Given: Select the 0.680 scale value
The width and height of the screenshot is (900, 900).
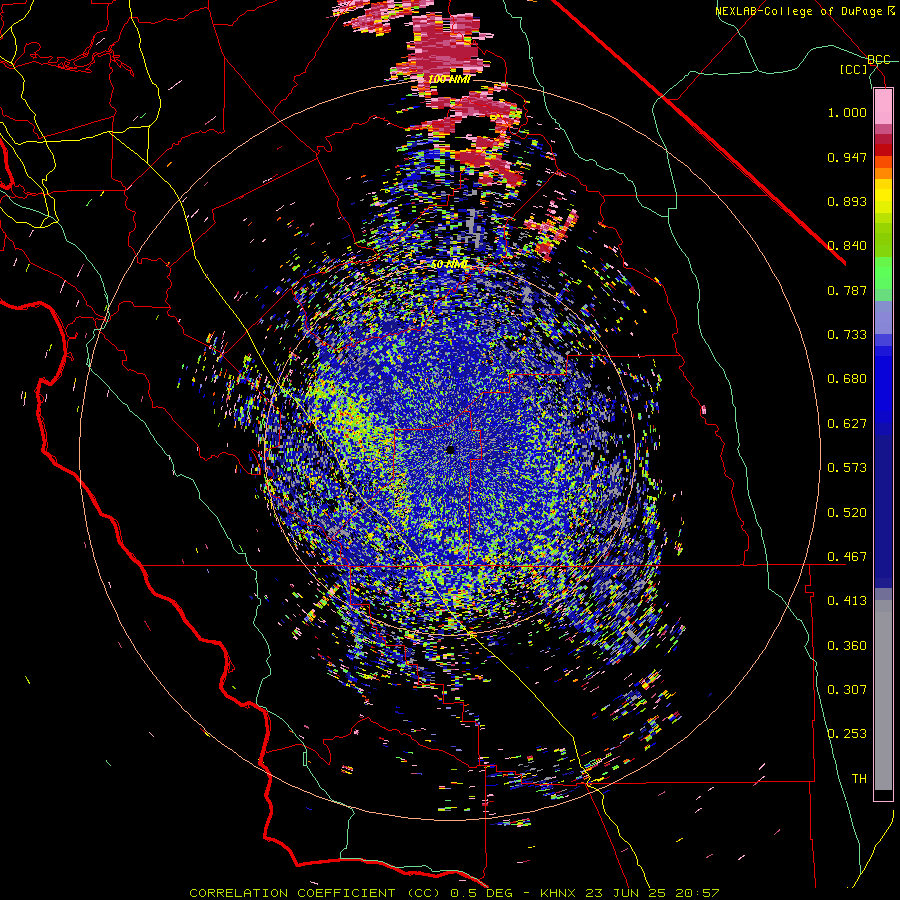Looking at the screenshot, I should click(847, 379).
